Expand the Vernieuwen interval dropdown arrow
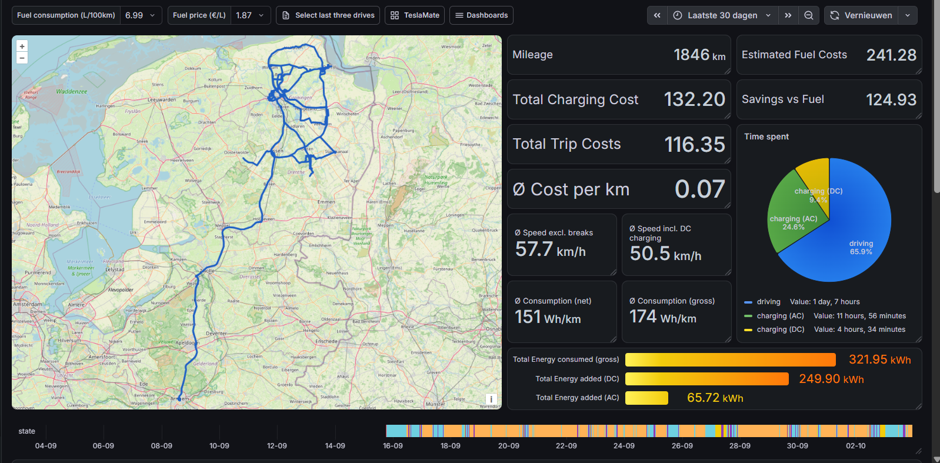This screenshot has width=940, height=463. coord(908,16)
